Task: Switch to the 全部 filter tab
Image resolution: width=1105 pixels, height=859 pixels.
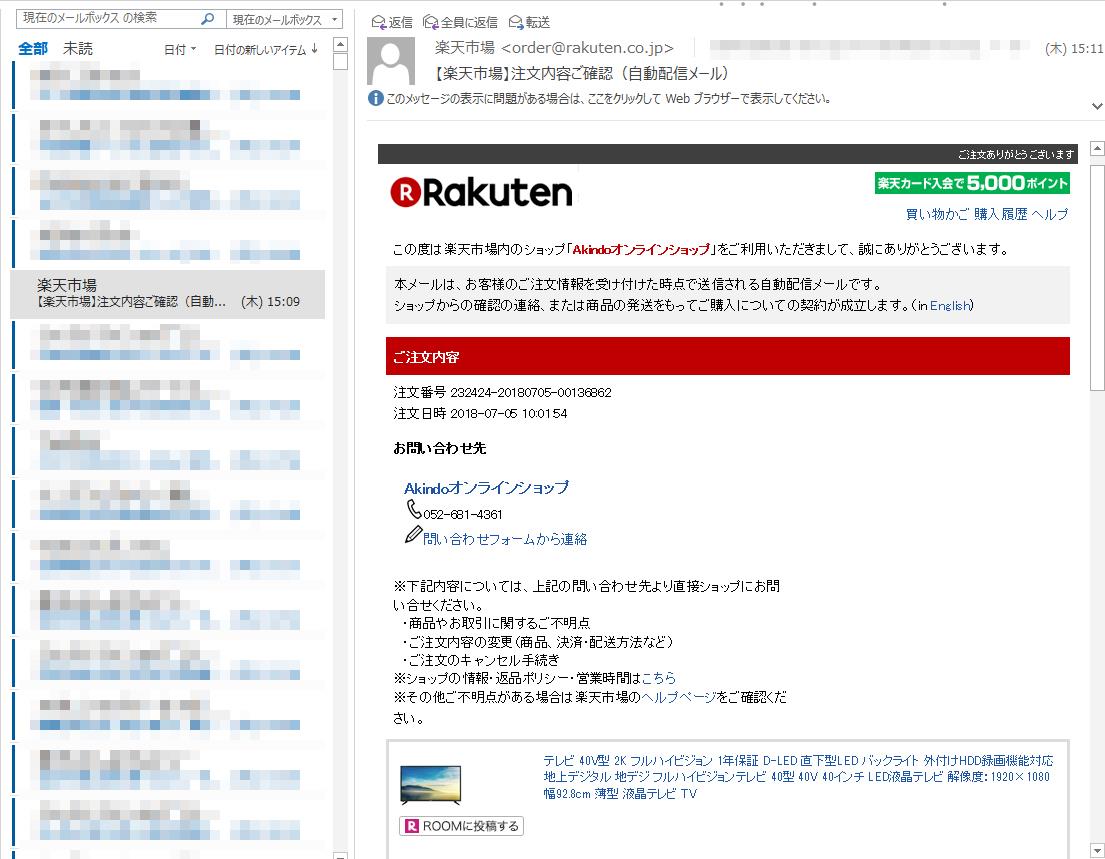Action: (32, 49)
